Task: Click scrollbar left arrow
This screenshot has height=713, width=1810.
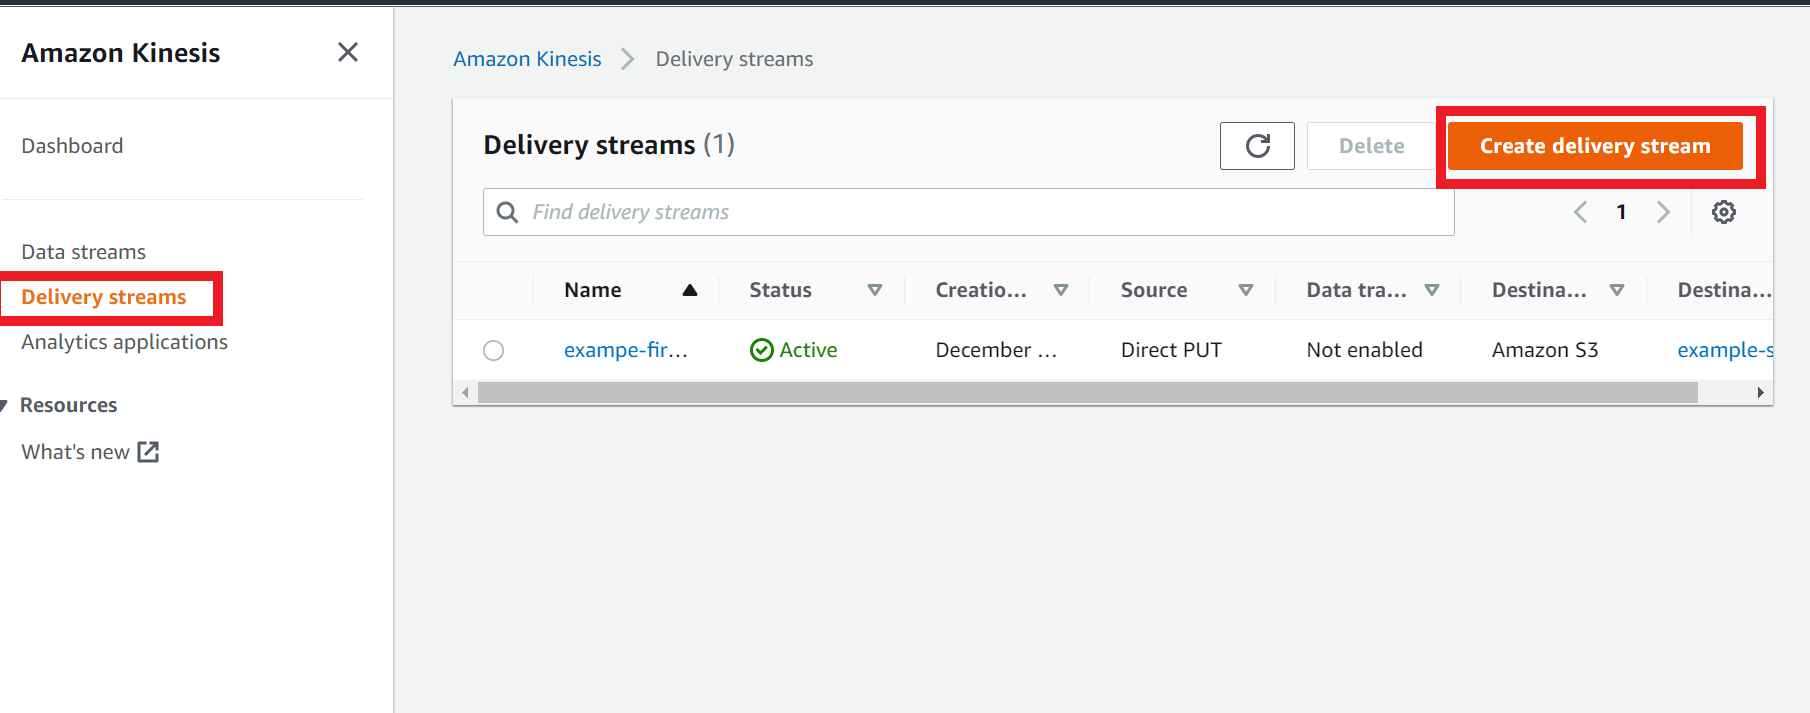Action: pos(465,393)
